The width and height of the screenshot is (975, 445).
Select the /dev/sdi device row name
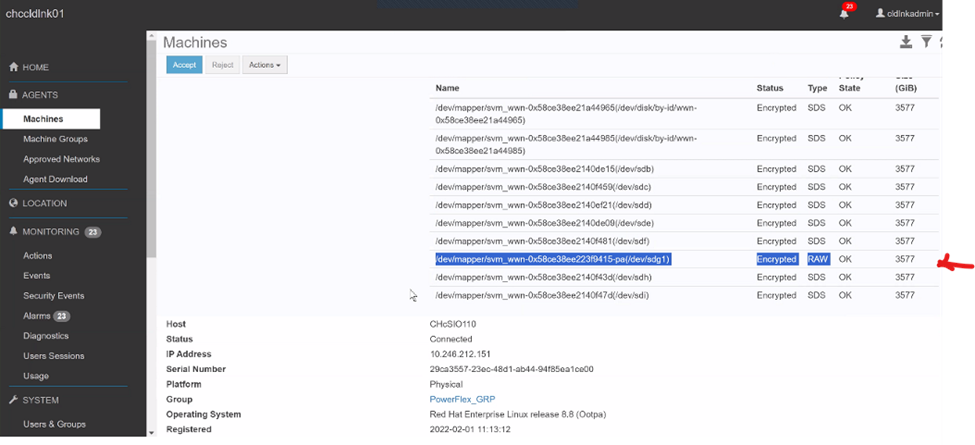coord(542,295)
